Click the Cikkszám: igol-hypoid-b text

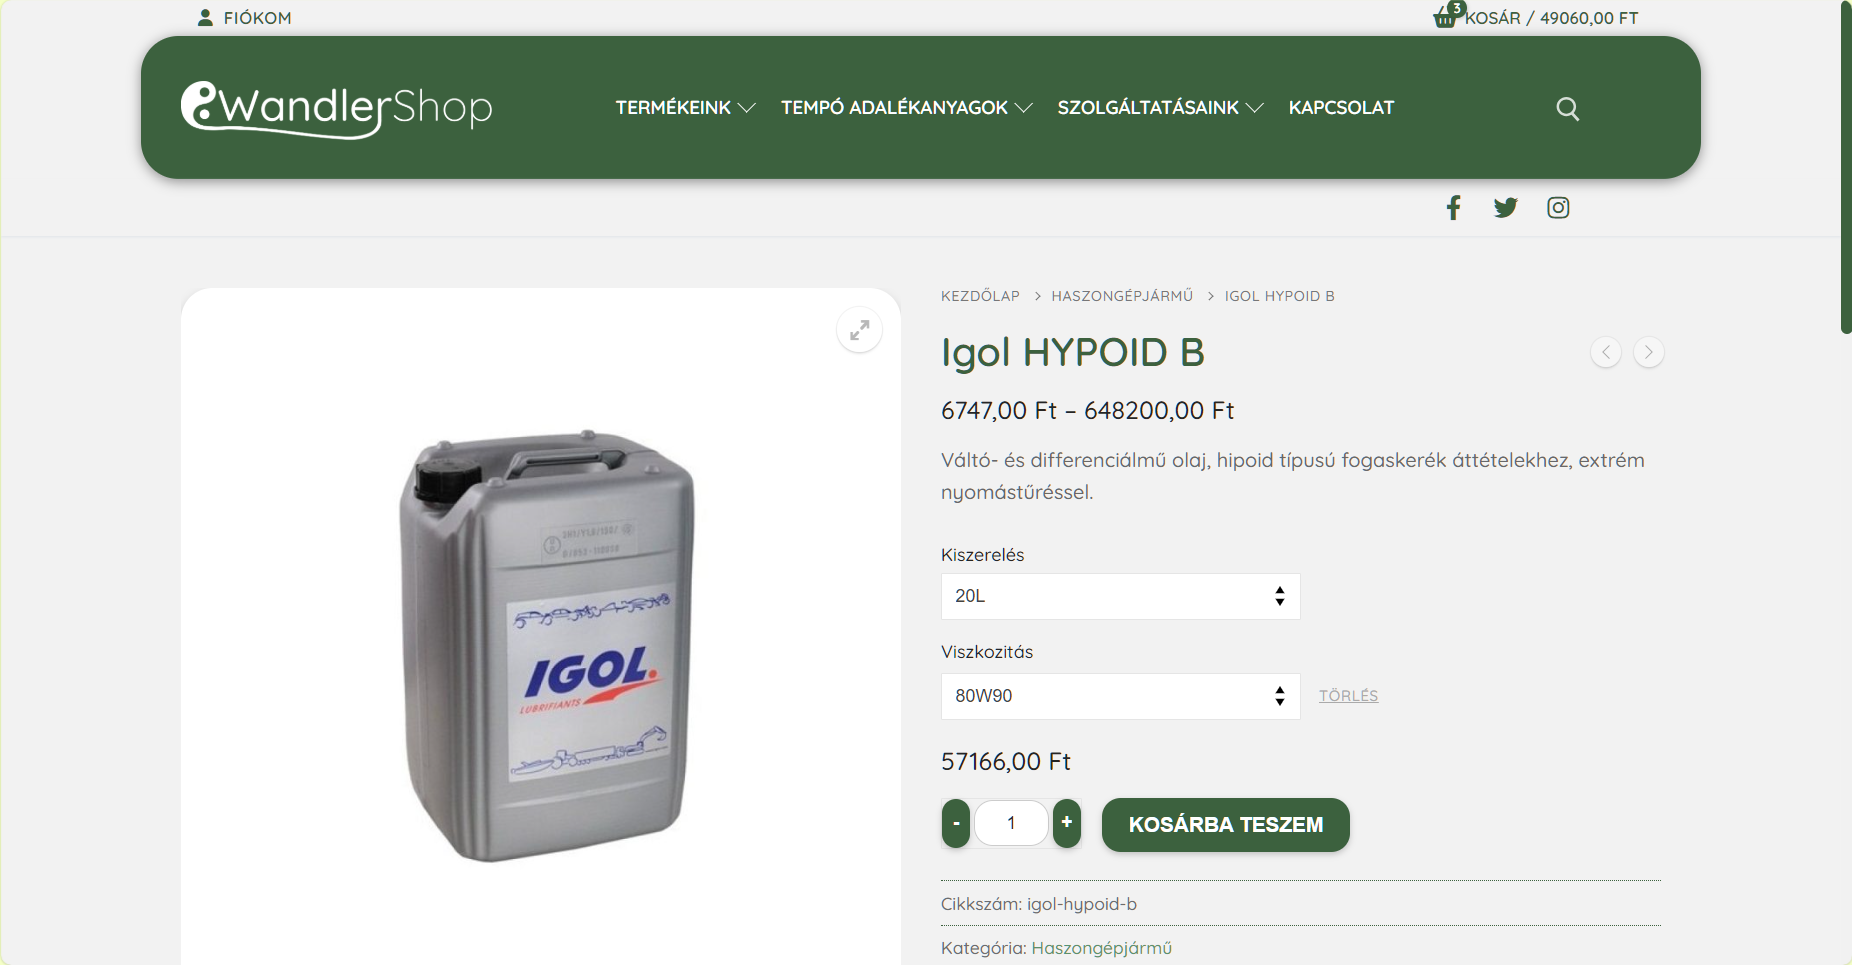point(1038,904)
